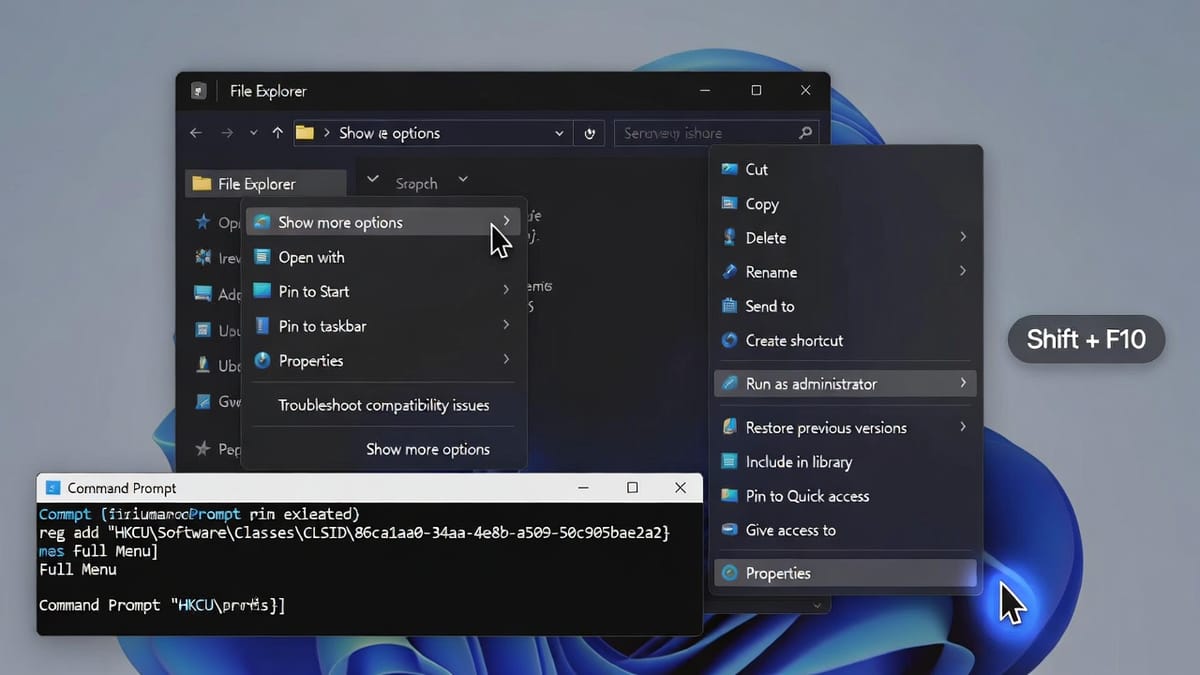The image size is (1200, 675).
Task: Click 'Properties' under Give access to
Action: (845, 573)
